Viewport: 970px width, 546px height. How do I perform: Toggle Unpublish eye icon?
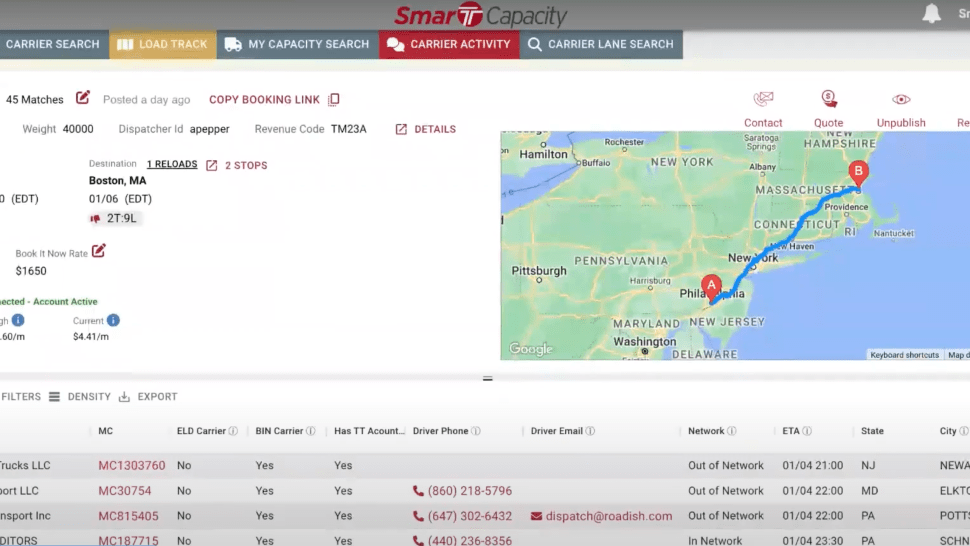pos(901,99)
